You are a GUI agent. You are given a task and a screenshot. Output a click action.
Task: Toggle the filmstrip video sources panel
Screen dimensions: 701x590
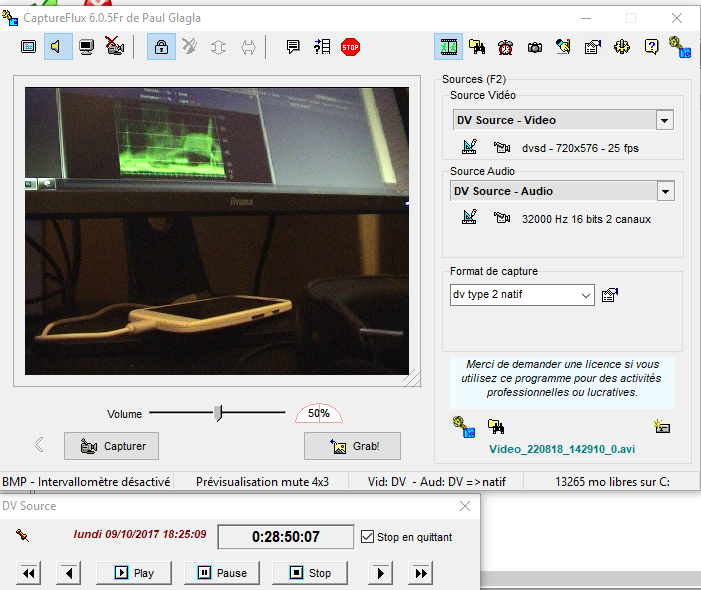point(448,46)
